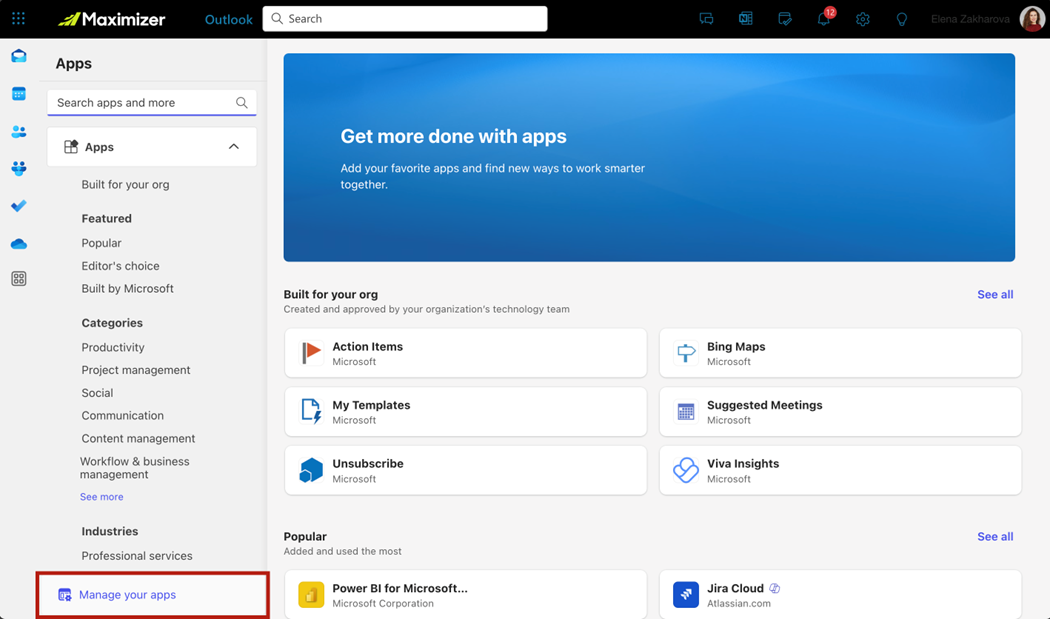Viewport: 1050px width, 619px height.
Task: Click See all for Popular
Action: (x=995, y=537)
